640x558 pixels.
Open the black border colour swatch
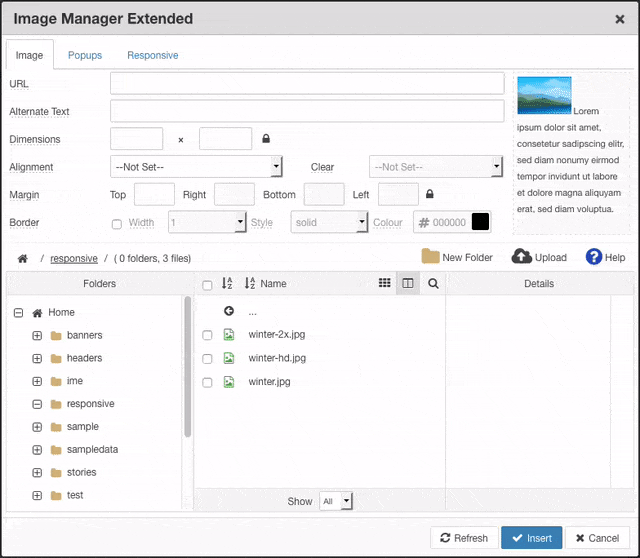coord(481,223)
